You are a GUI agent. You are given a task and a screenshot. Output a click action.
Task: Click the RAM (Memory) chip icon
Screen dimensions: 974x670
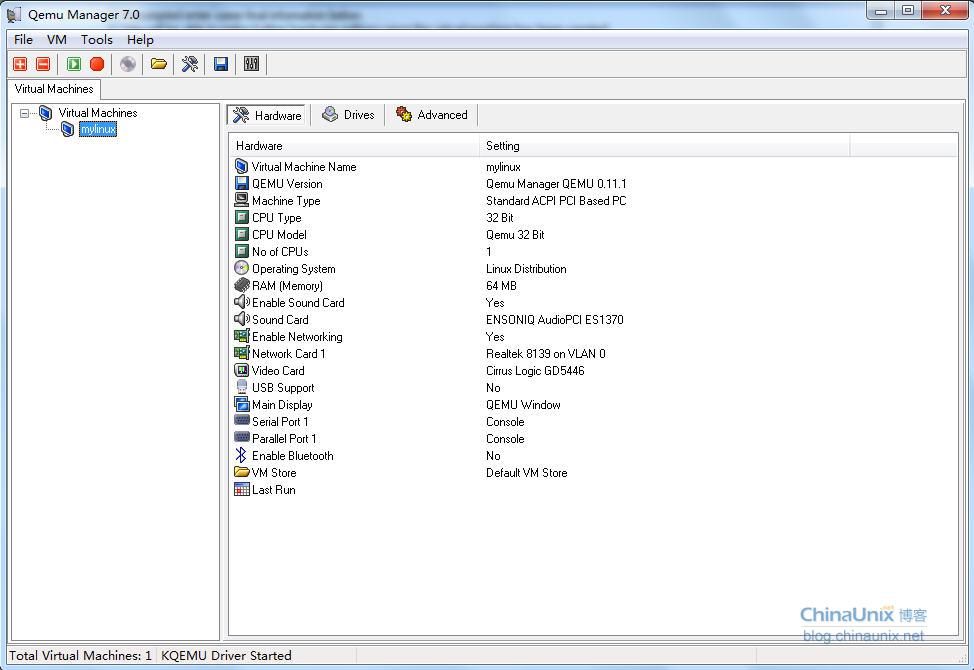click(x=242, y=285)
